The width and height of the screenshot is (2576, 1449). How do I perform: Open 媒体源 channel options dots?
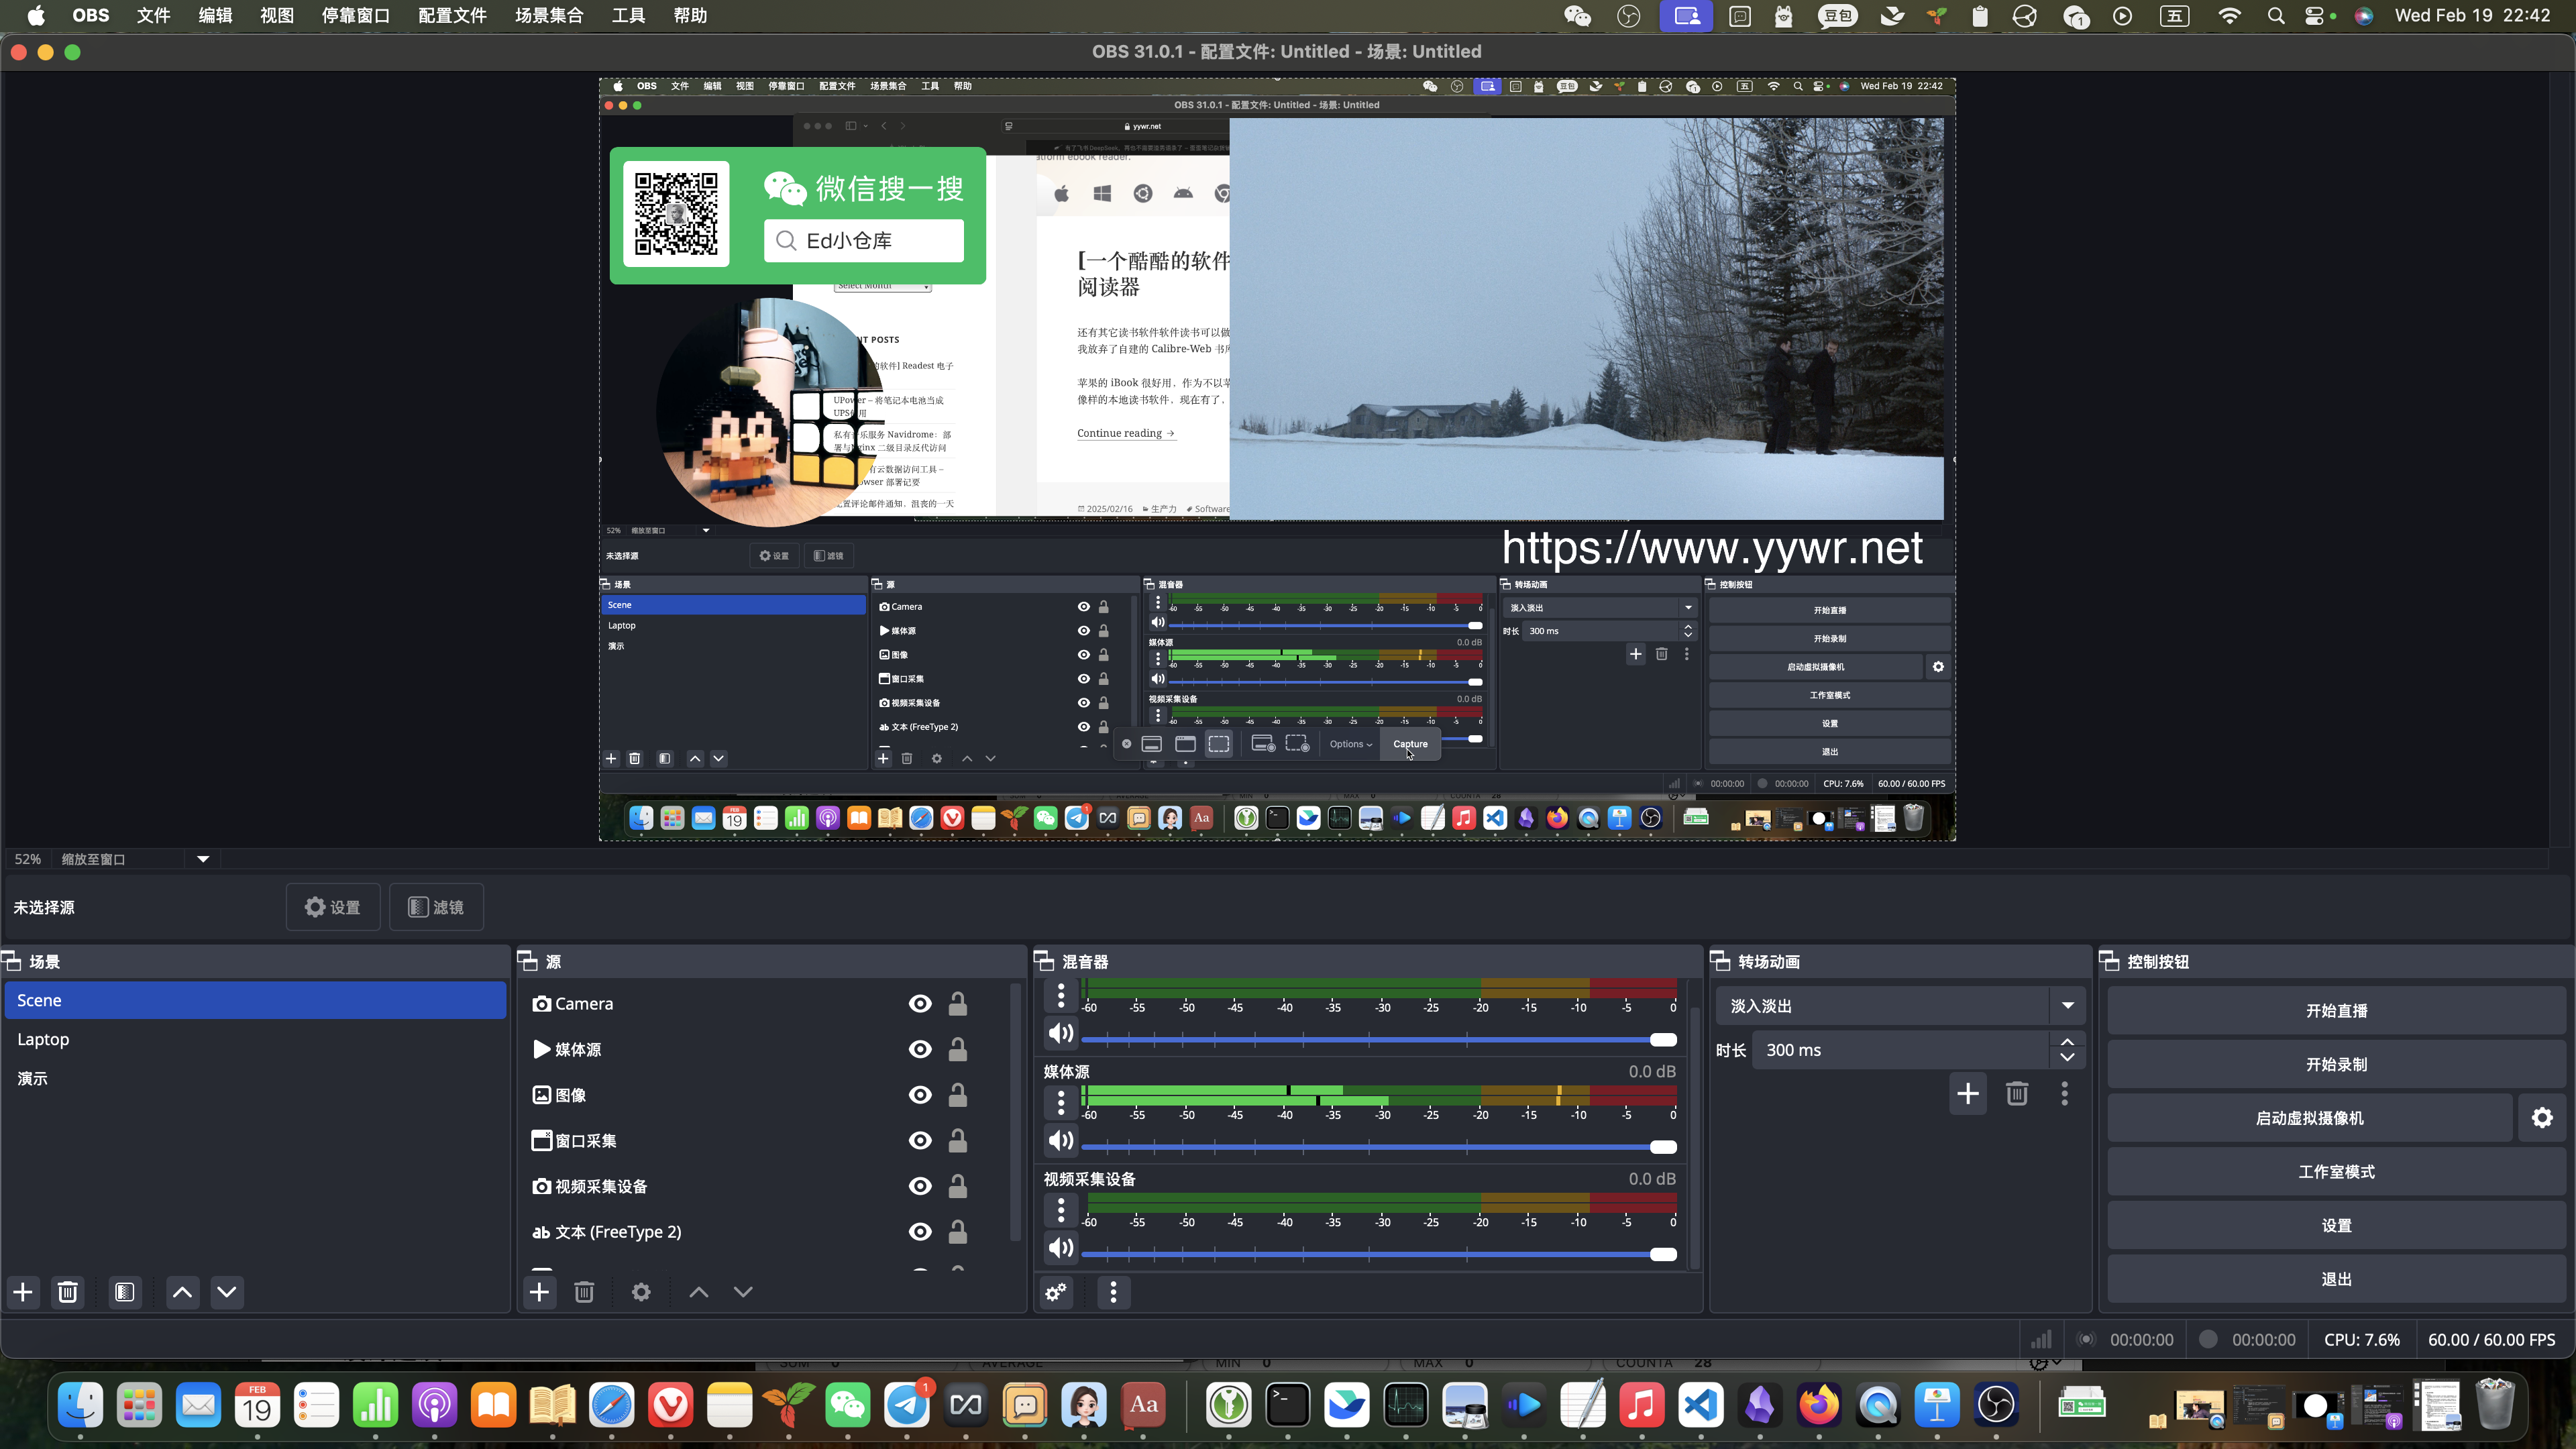coord(1061,1102)
